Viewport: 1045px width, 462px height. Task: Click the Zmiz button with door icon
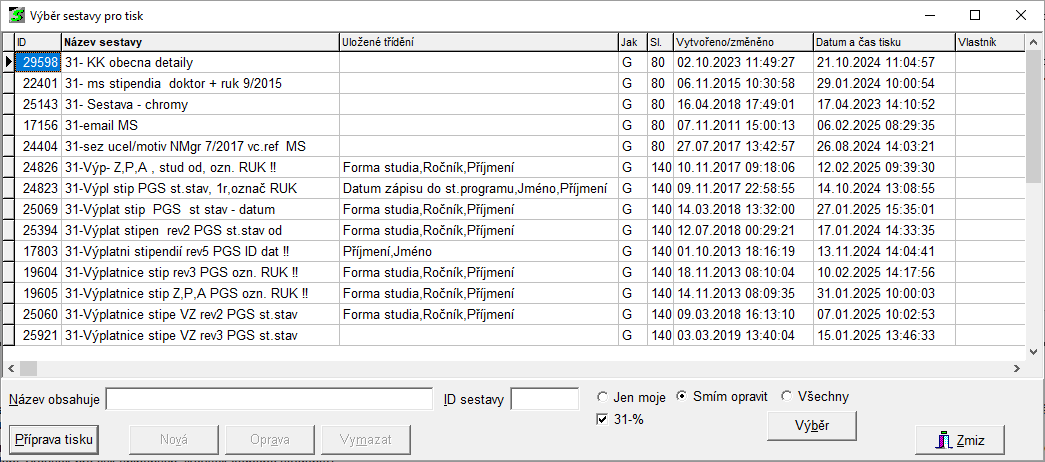pyautogui.click(x=959, y=439)
